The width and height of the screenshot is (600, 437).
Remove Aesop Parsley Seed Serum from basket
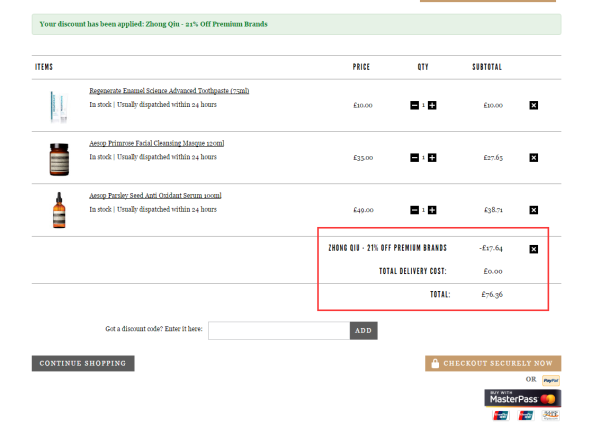(533, 210)
